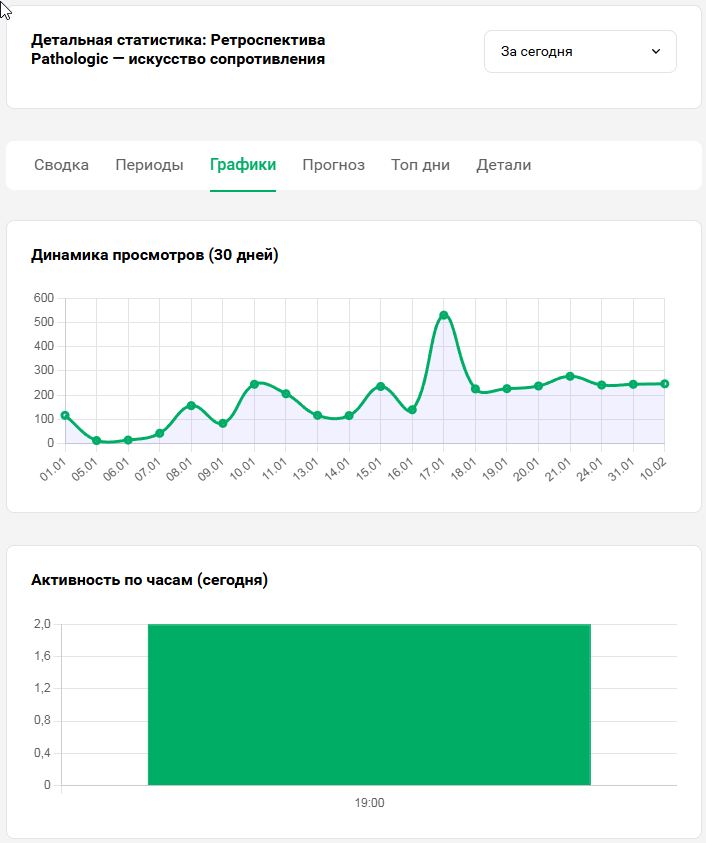Screen dimensions: 706x843
Task: Select the 21.01 data point on line
Action: [570, 376]
